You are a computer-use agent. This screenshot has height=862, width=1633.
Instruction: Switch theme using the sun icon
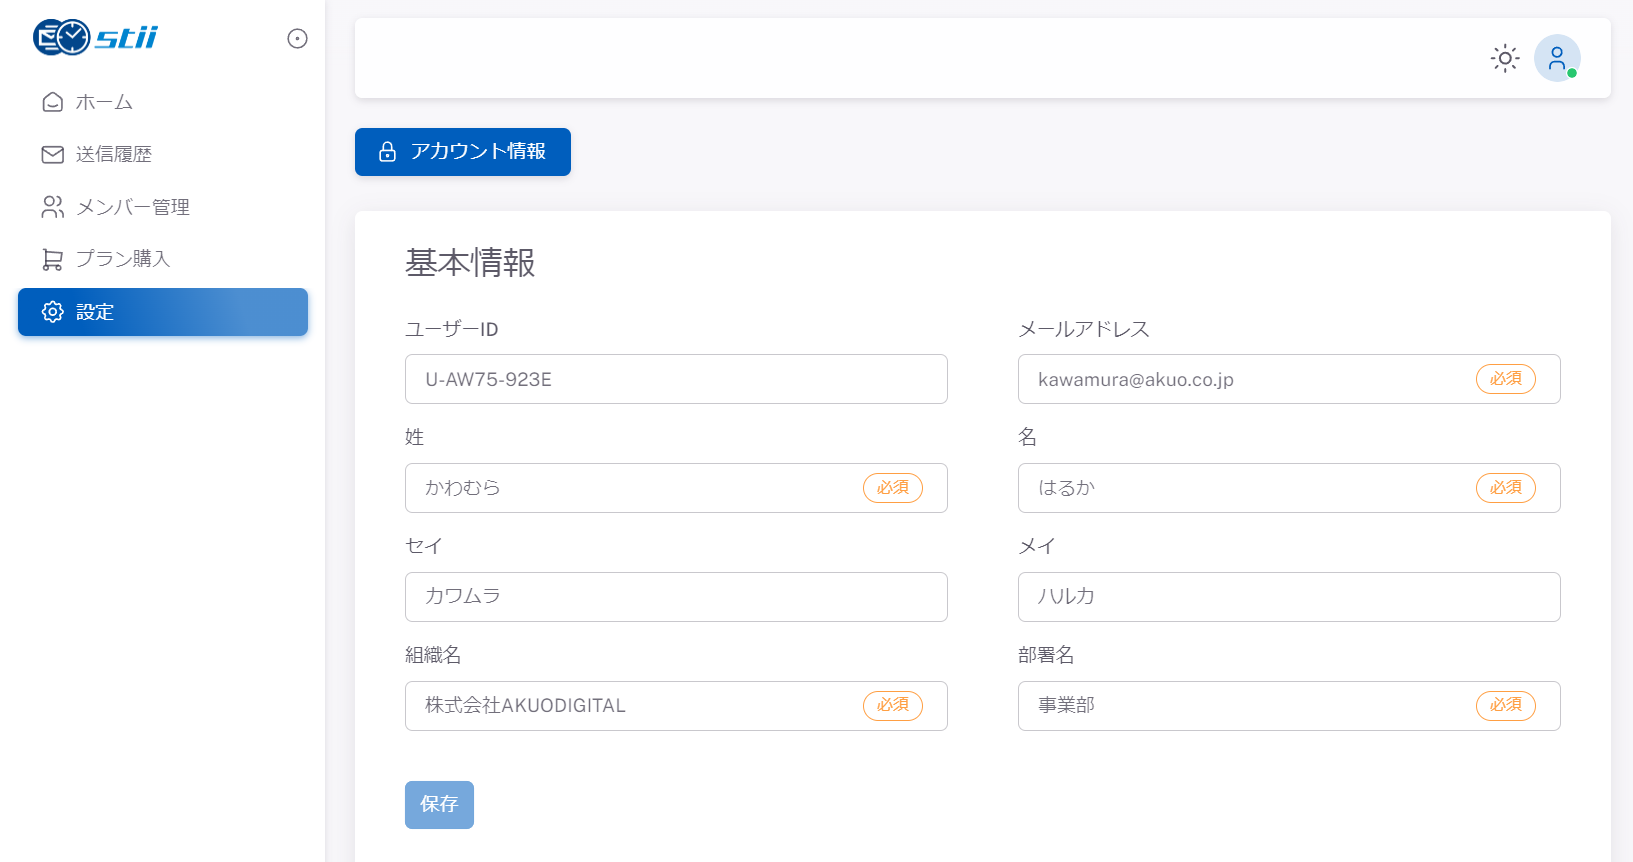[x=1504, y=58]
